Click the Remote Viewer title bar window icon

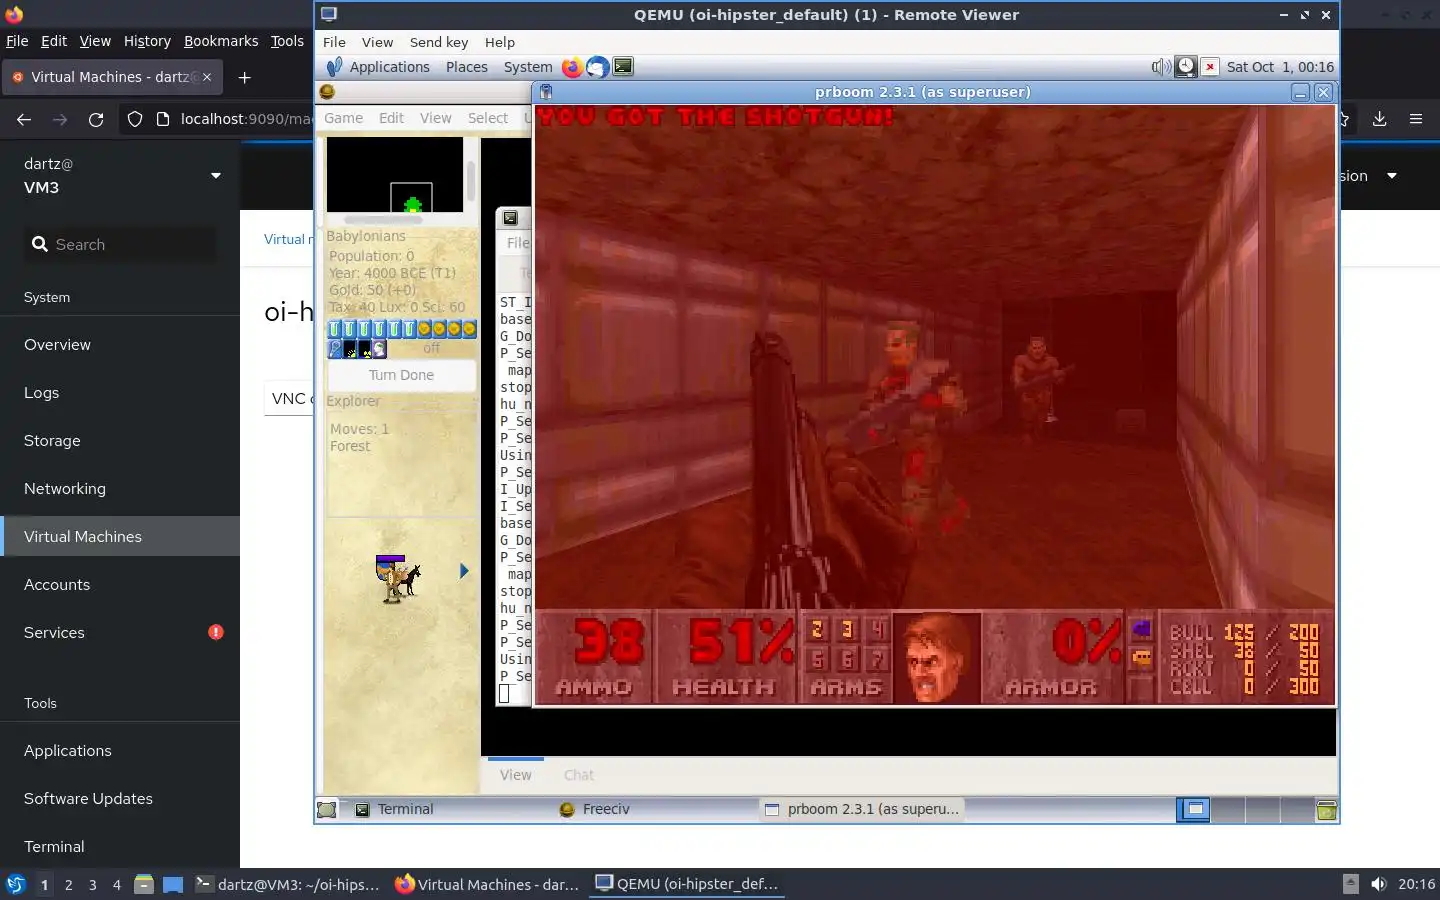tap(329, 15)
